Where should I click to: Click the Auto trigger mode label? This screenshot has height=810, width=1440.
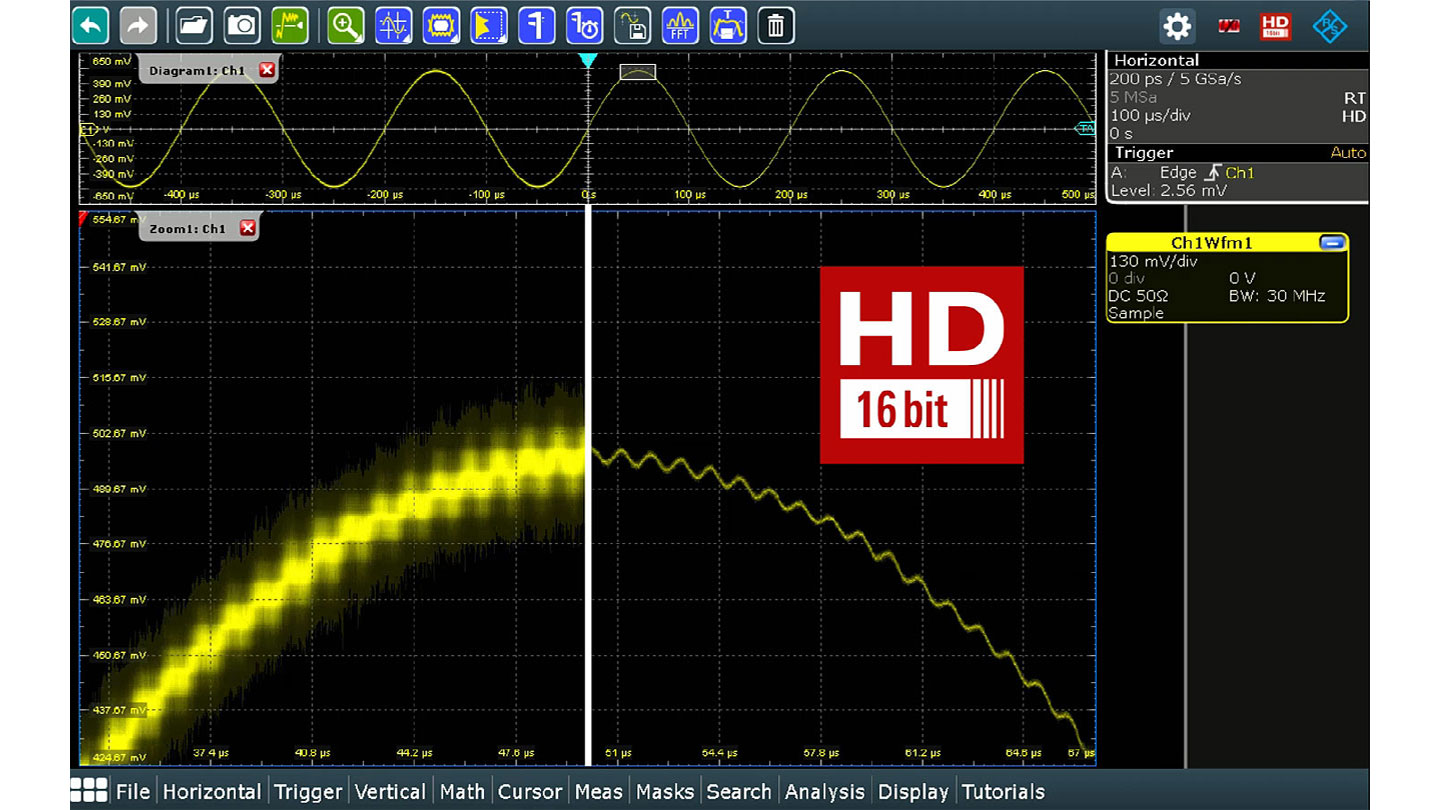(1347, 153)
